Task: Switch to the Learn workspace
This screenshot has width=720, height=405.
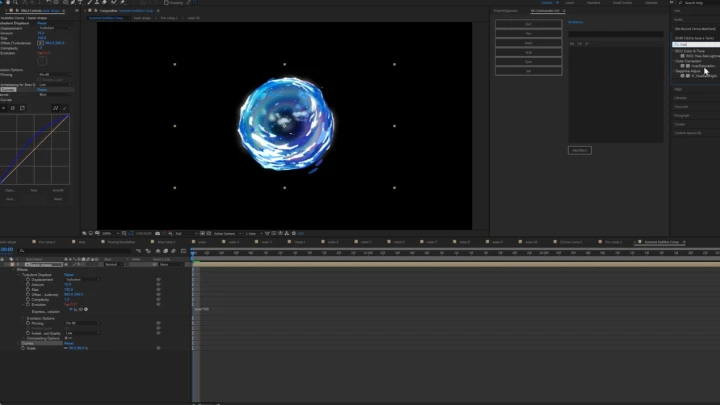Action: [x=569, y=3]
